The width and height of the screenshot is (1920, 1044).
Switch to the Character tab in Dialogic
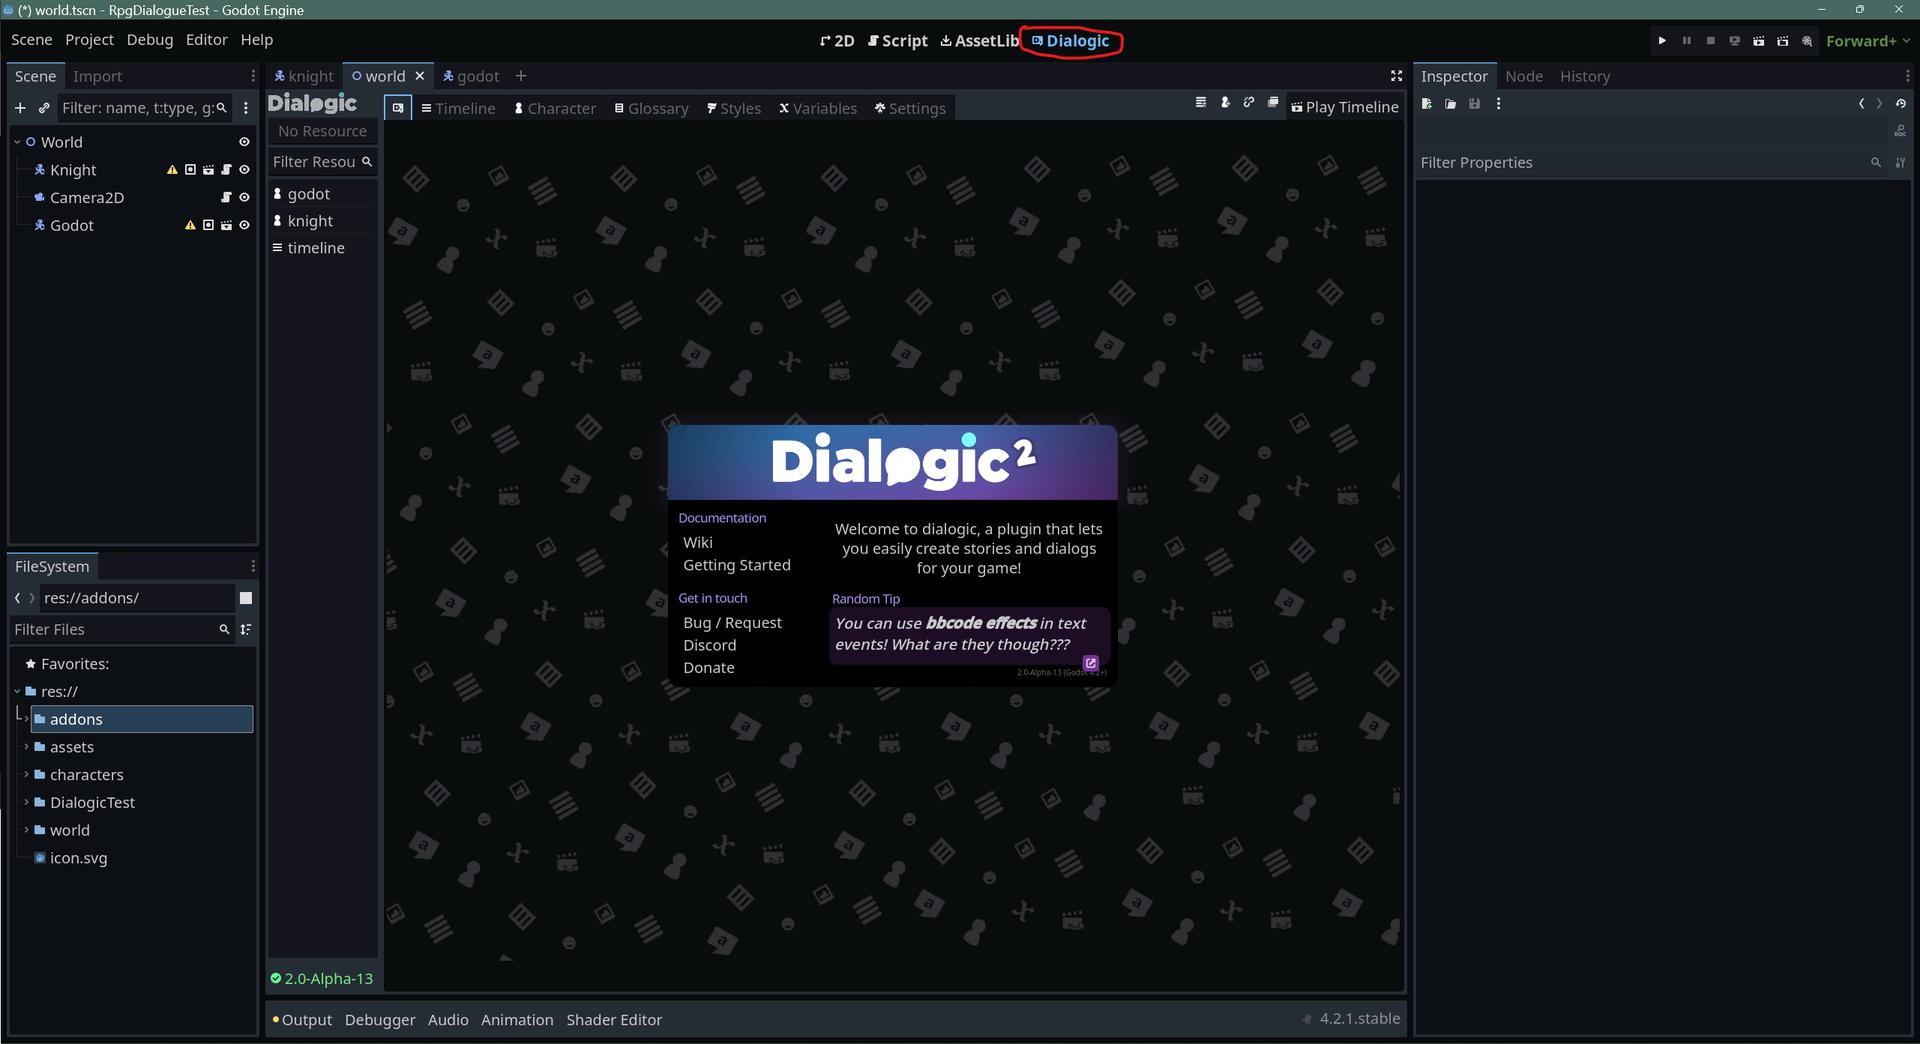coord(556,108)
